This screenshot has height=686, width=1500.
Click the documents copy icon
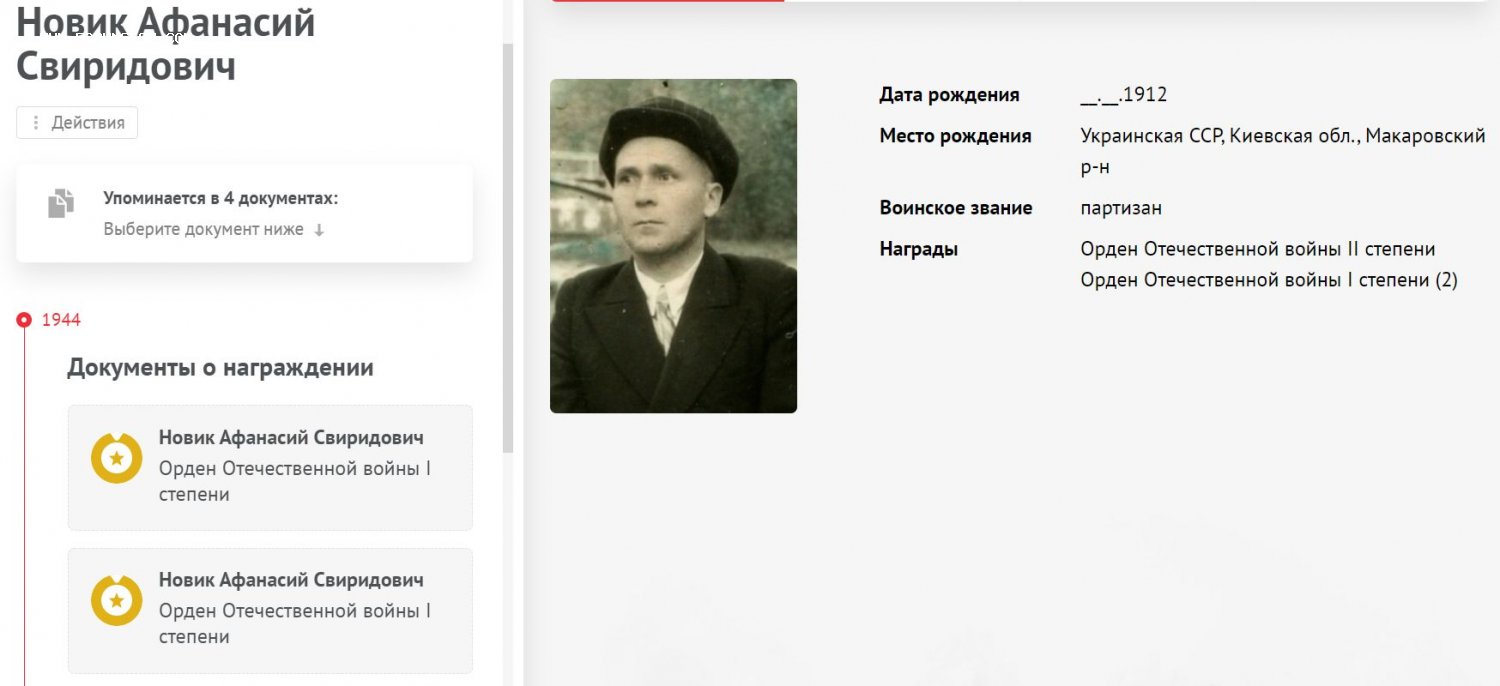tap(61, 202)
